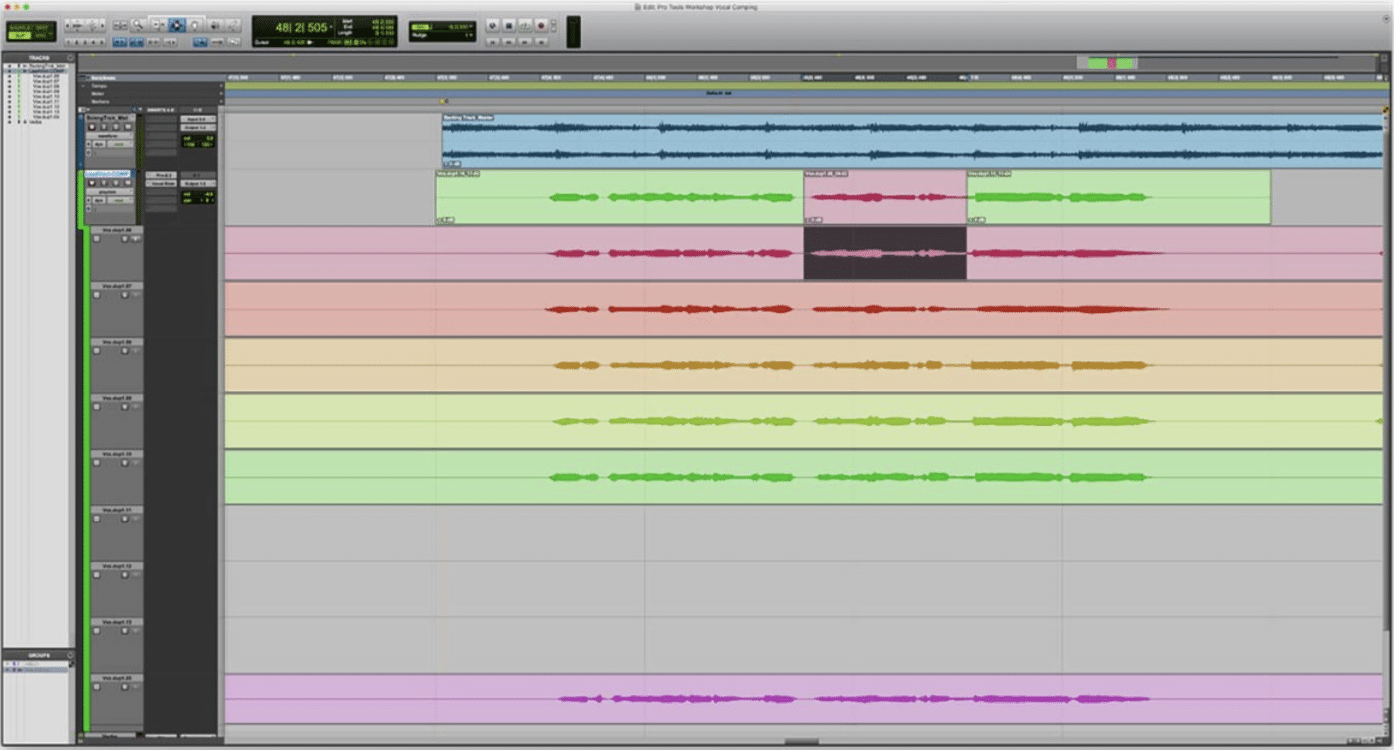The image size is (1394, 750).
Task: Enable Shuffle edit mode
Action: pos(19,26)
